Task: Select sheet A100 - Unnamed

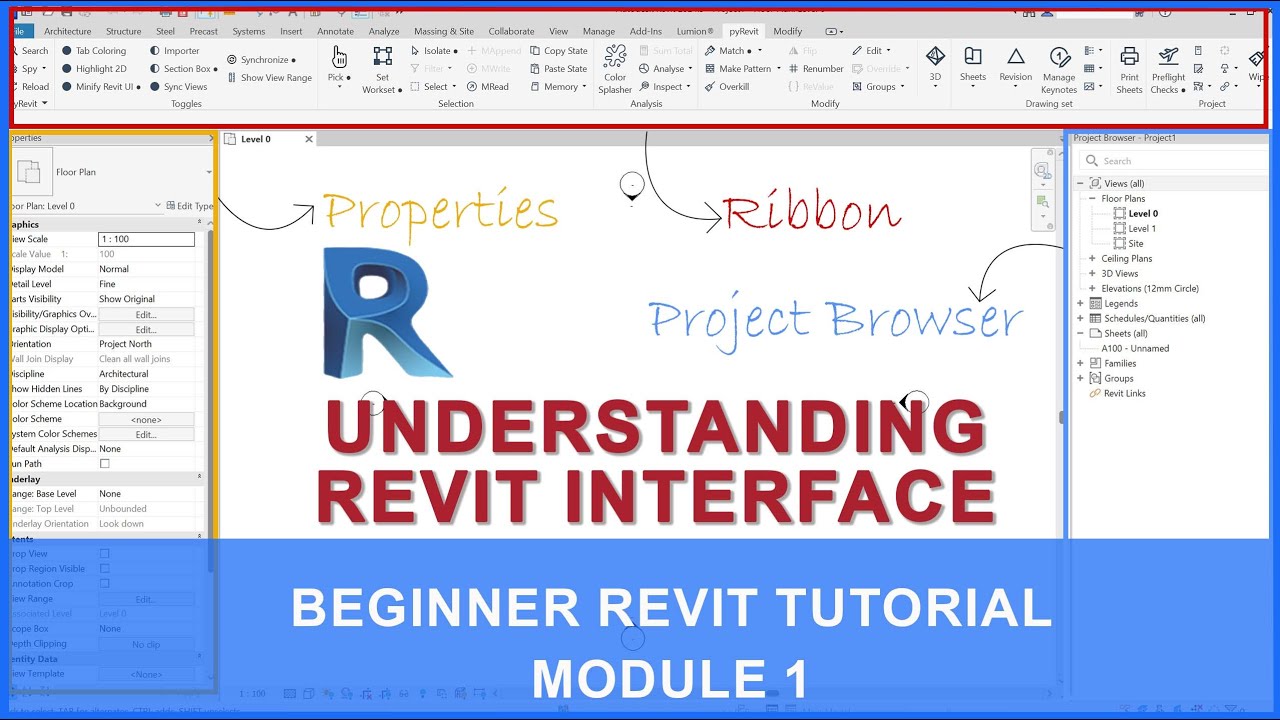Action: pos(1135,349)
